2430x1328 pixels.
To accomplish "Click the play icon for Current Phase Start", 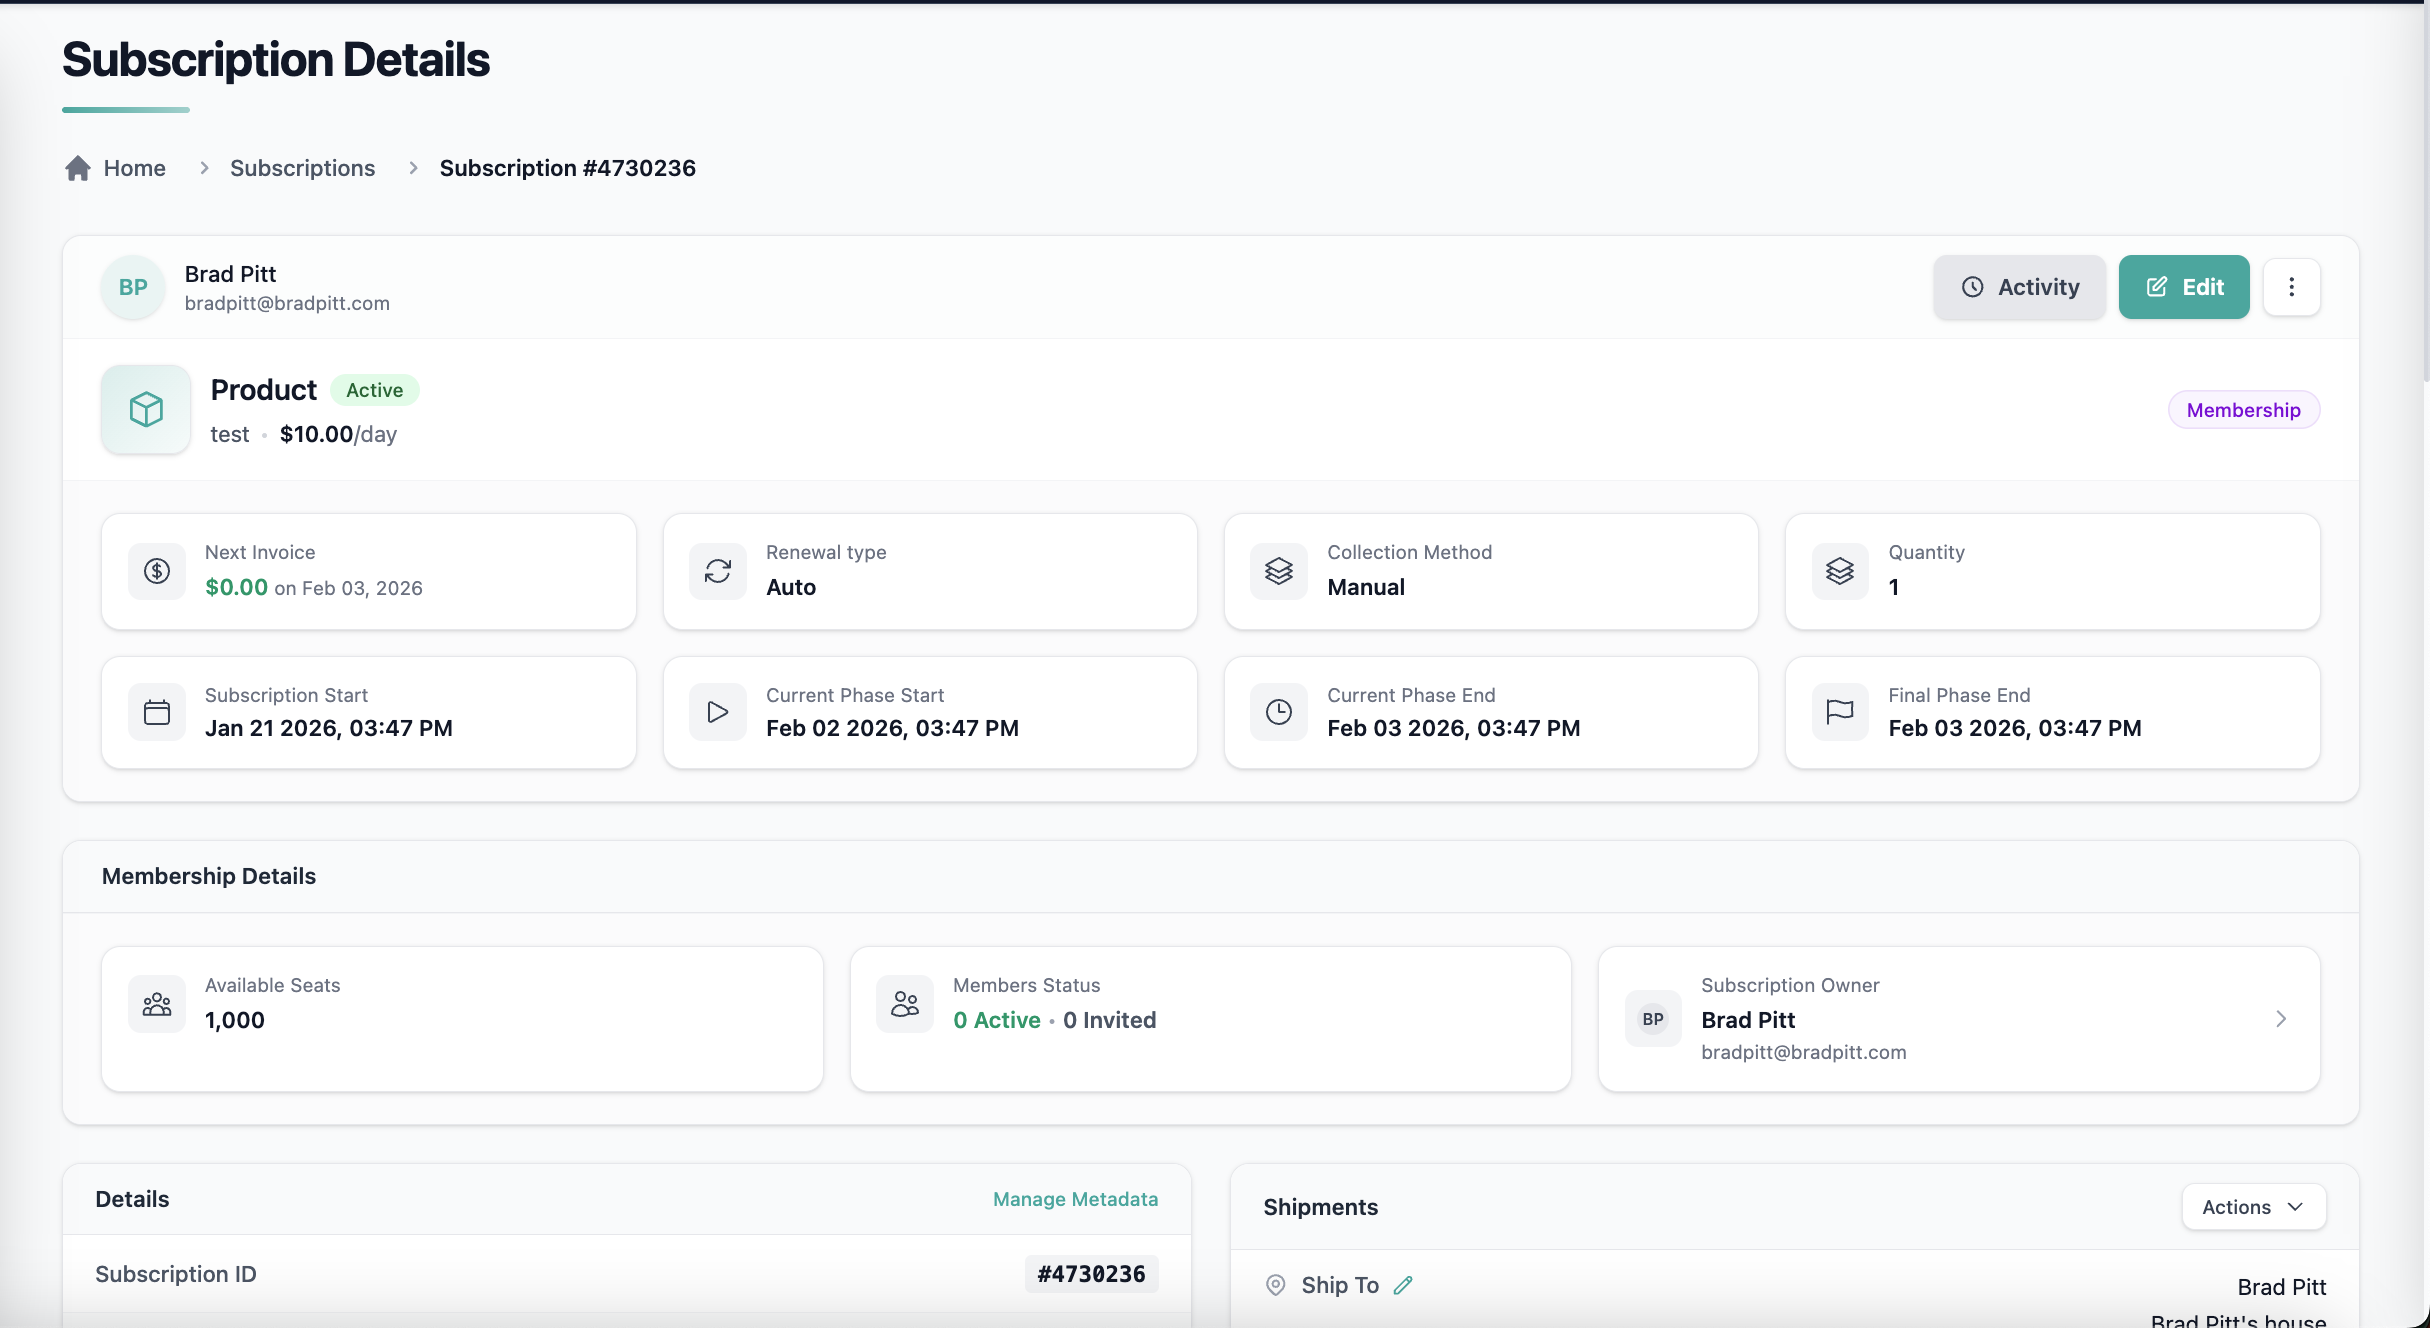I will tap(718, 712).
